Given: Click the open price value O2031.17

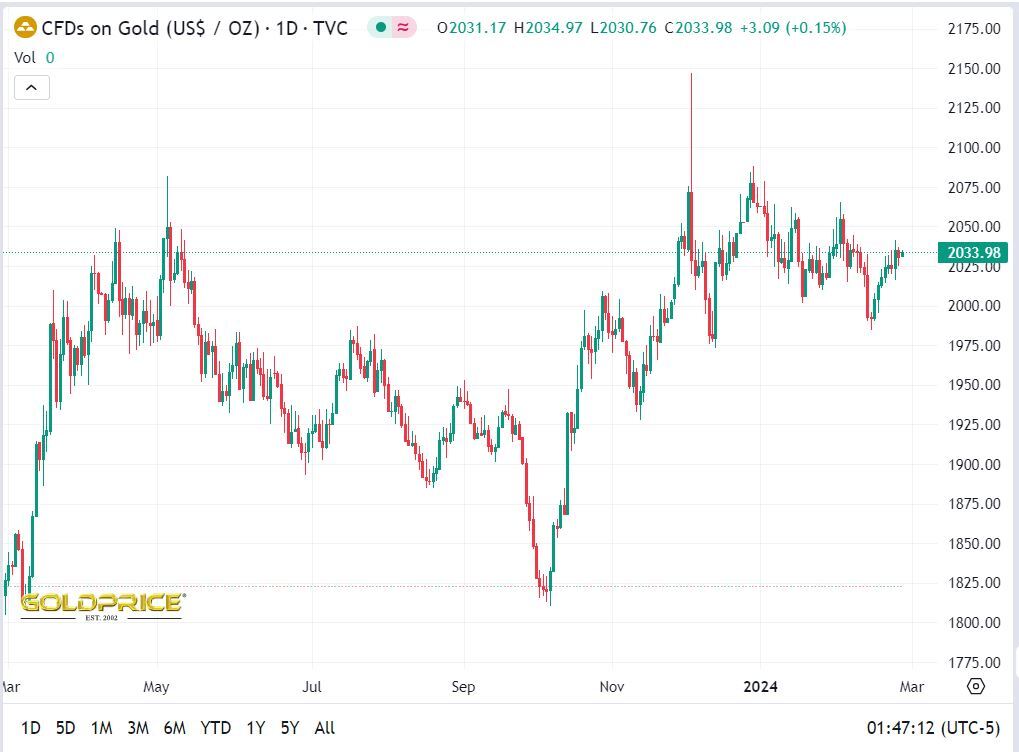Looking at the screenshot, I should point(471,28).
